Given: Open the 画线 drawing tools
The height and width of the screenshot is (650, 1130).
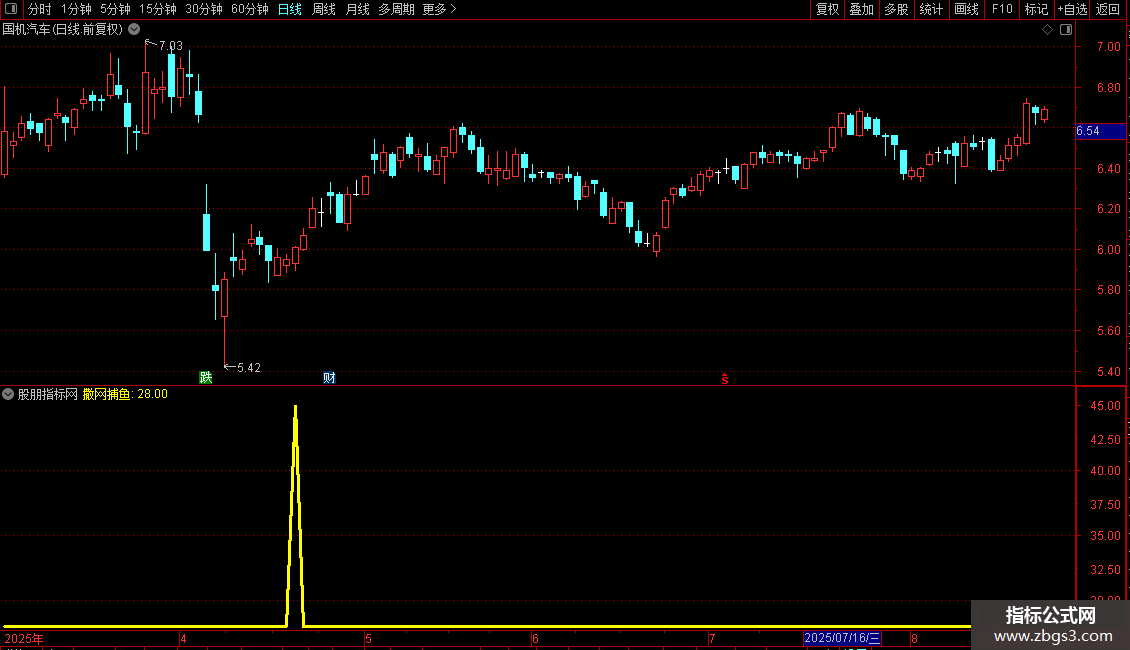Looking at the screenshot, I should (x=966, y=9).
